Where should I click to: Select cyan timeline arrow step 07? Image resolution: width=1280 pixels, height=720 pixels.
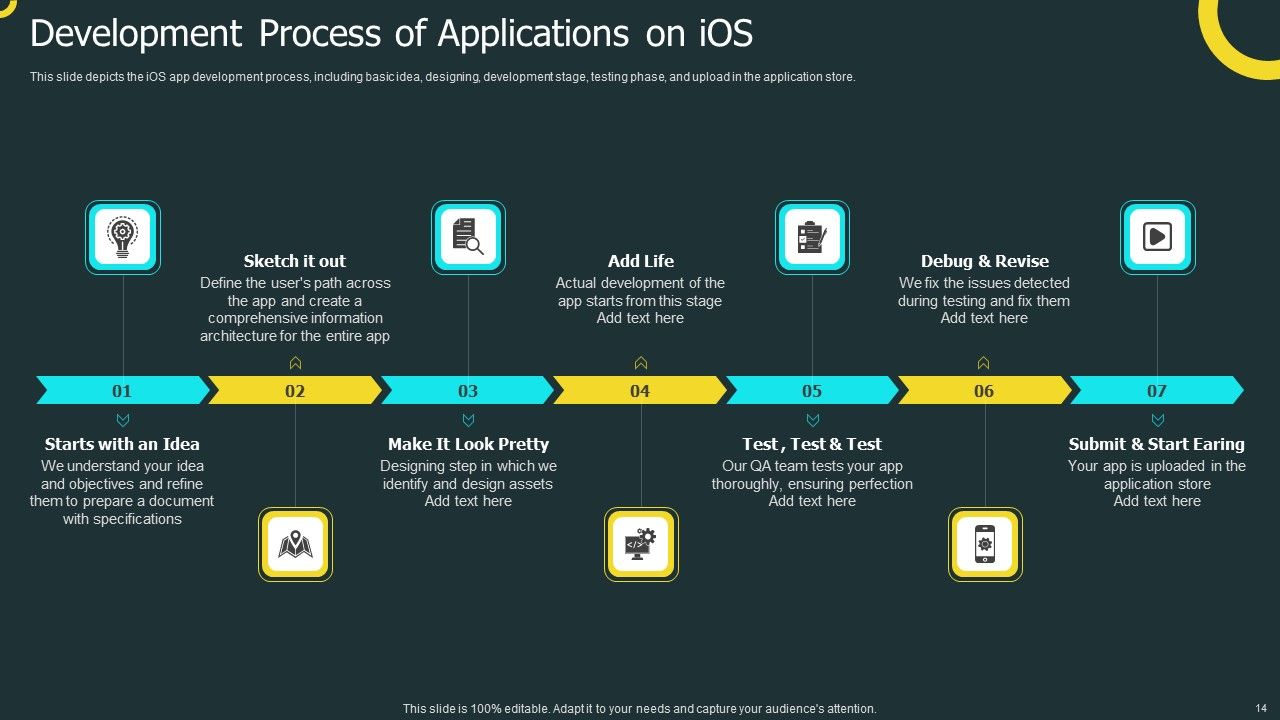pyautogui.click(x=1157, y=390)
